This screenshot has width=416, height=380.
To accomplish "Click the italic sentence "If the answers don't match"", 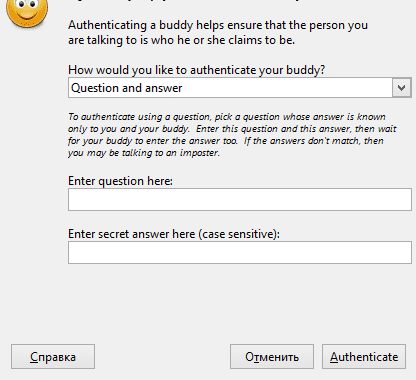I will (302, 141).
